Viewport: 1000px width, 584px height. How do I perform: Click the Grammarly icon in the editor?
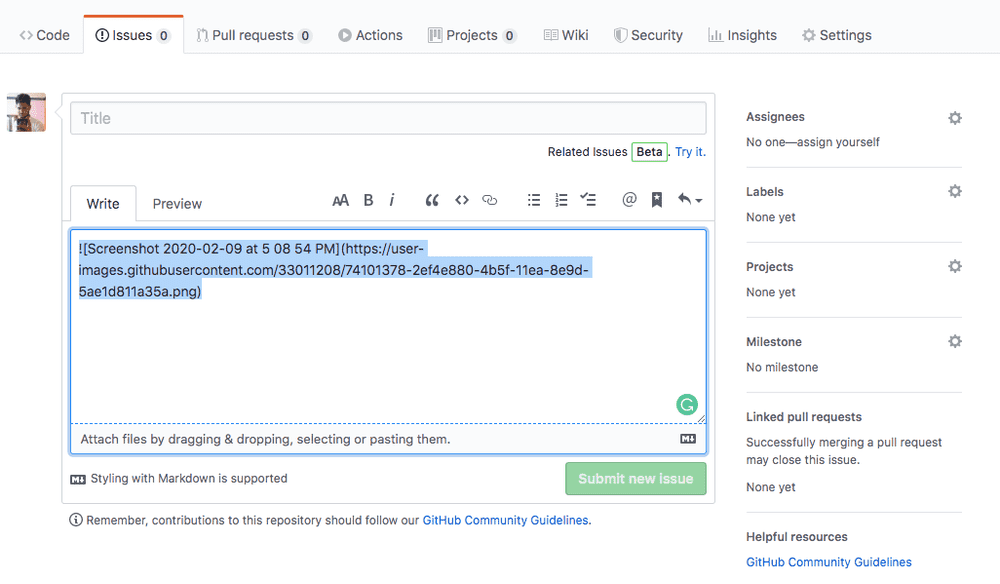tap(687, 405)
